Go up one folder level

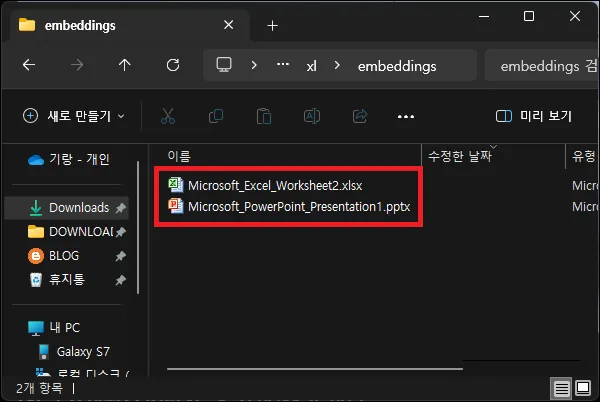tap(125, 65)
